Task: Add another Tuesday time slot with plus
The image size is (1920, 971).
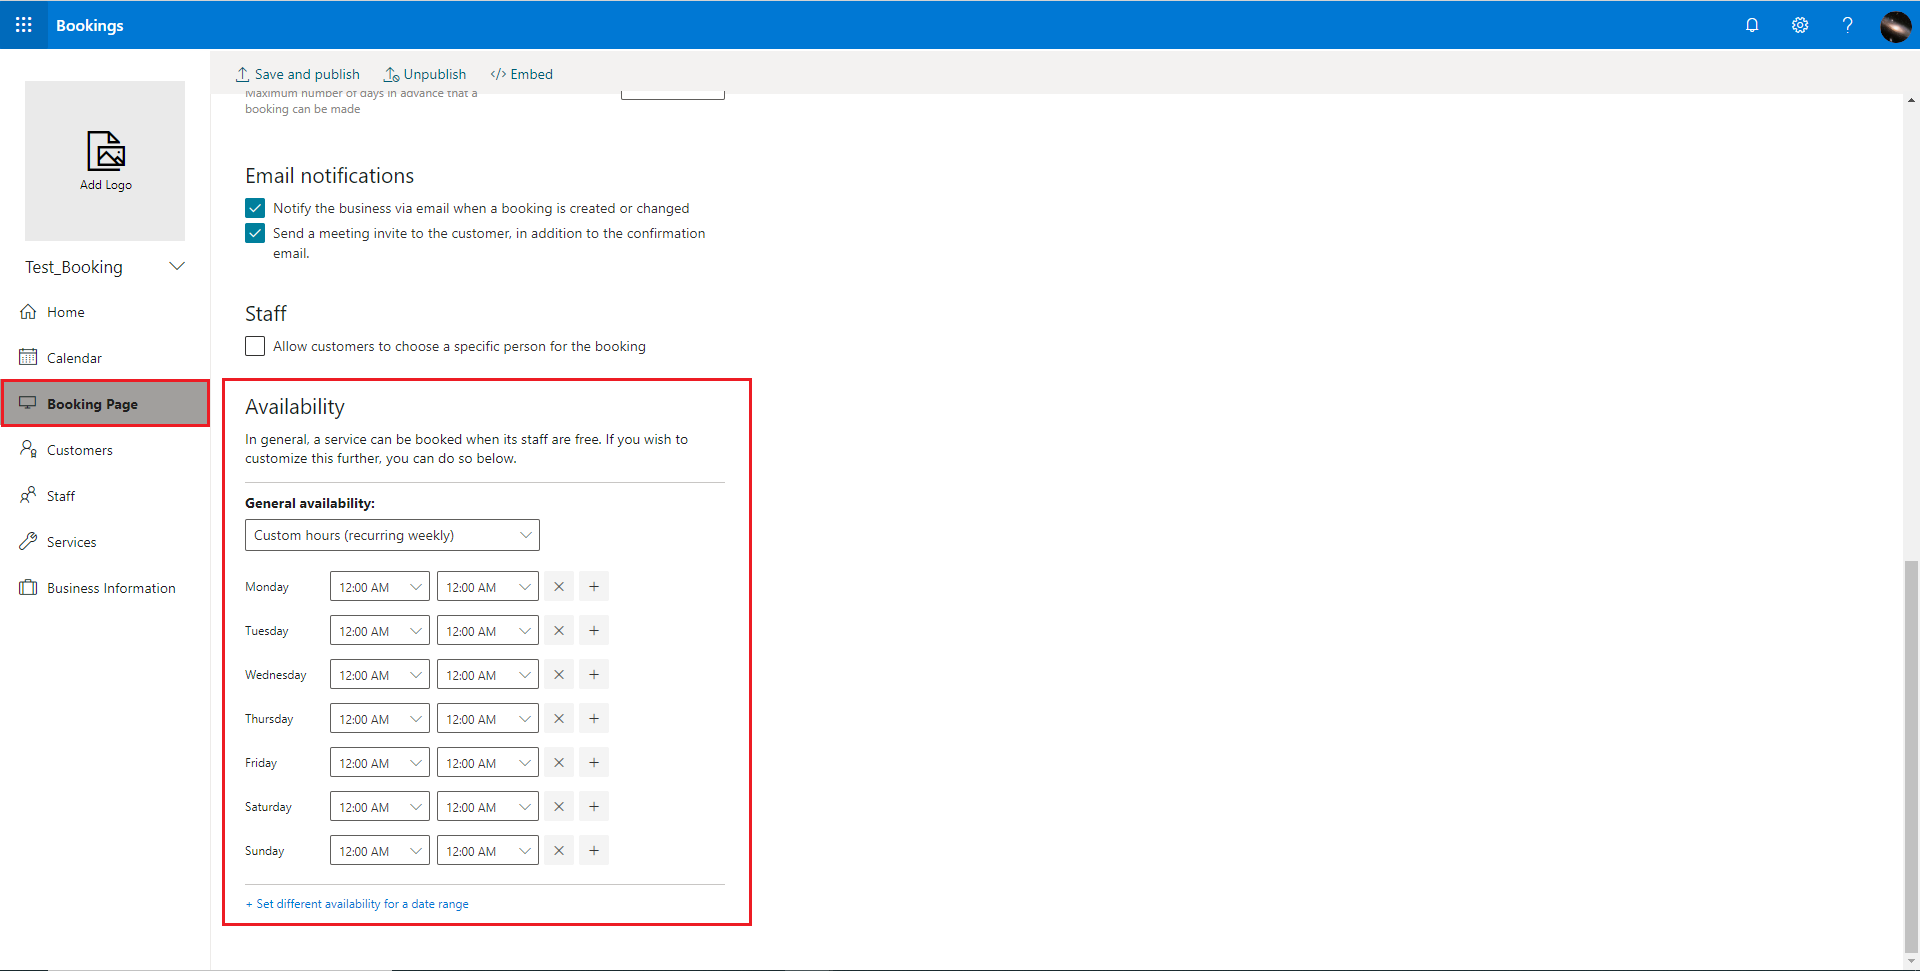Action: [x=594, y=631]
